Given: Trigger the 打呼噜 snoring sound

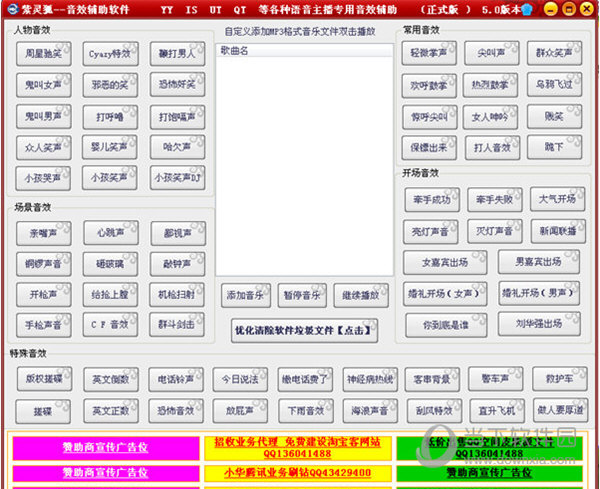Looking at the screenshot, I should point(110,117).
